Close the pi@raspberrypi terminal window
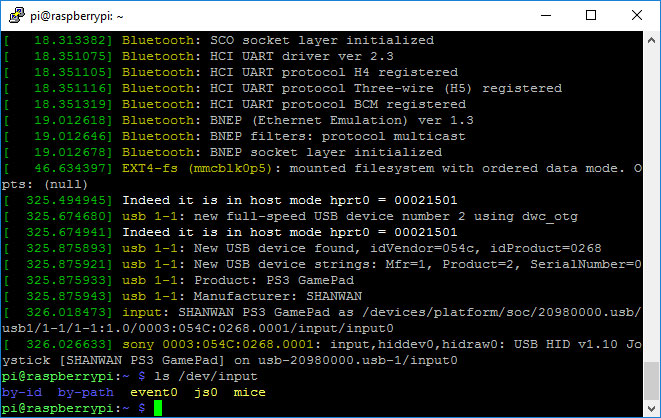The width and height of the screenshot is (661, 418). [637, 15]
